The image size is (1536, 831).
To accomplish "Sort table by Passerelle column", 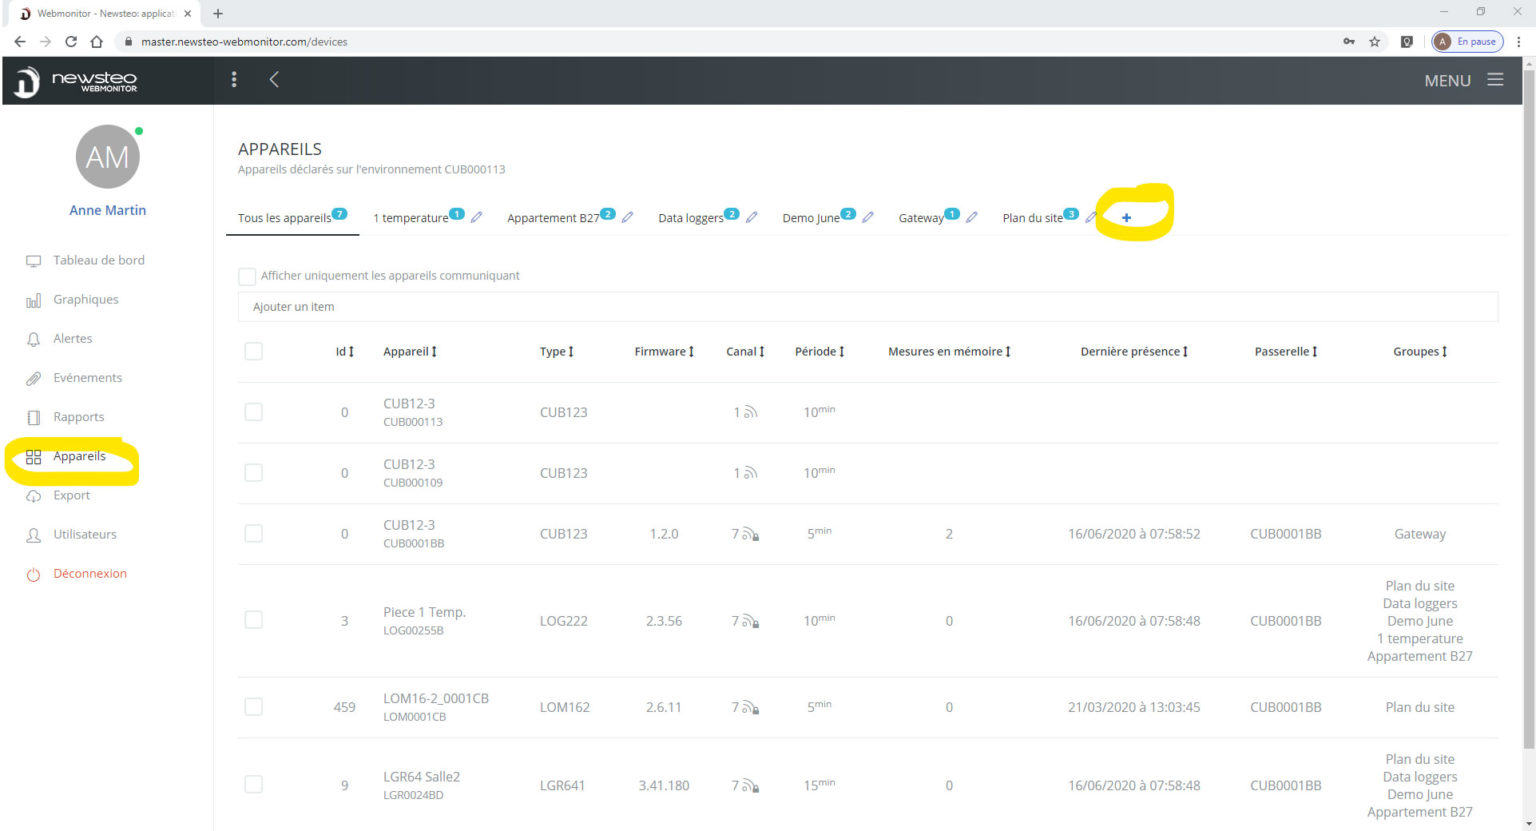I will [x=1286, y=351].
